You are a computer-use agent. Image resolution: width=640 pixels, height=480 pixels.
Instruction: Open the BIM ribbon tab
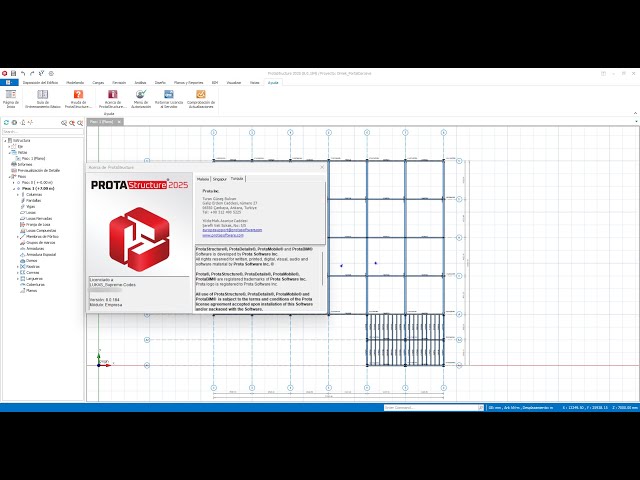tap(215, 83)
